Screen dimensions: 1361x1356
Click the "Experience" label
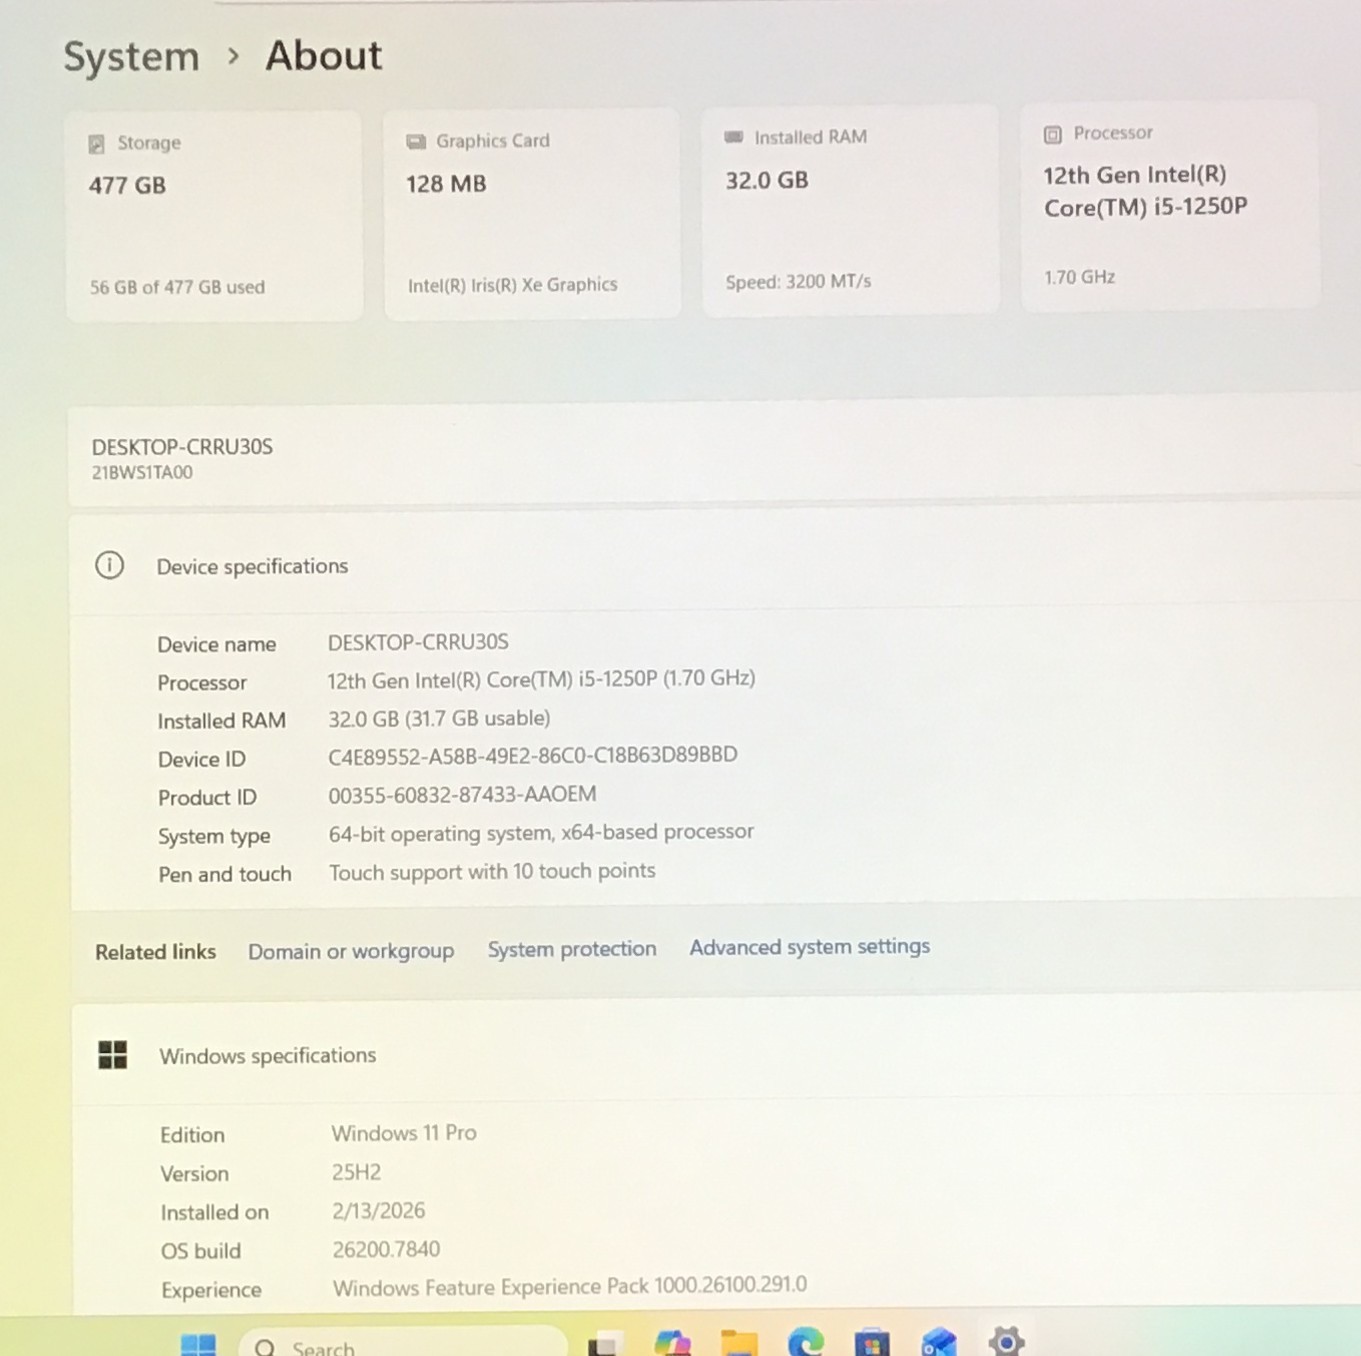[x=212, y=1290]
